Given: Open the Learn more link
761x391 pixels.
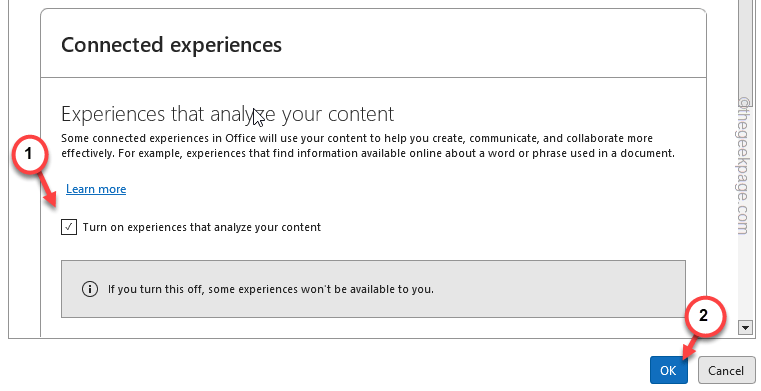Looking at the screenshot, I should (x=96, y=189).
